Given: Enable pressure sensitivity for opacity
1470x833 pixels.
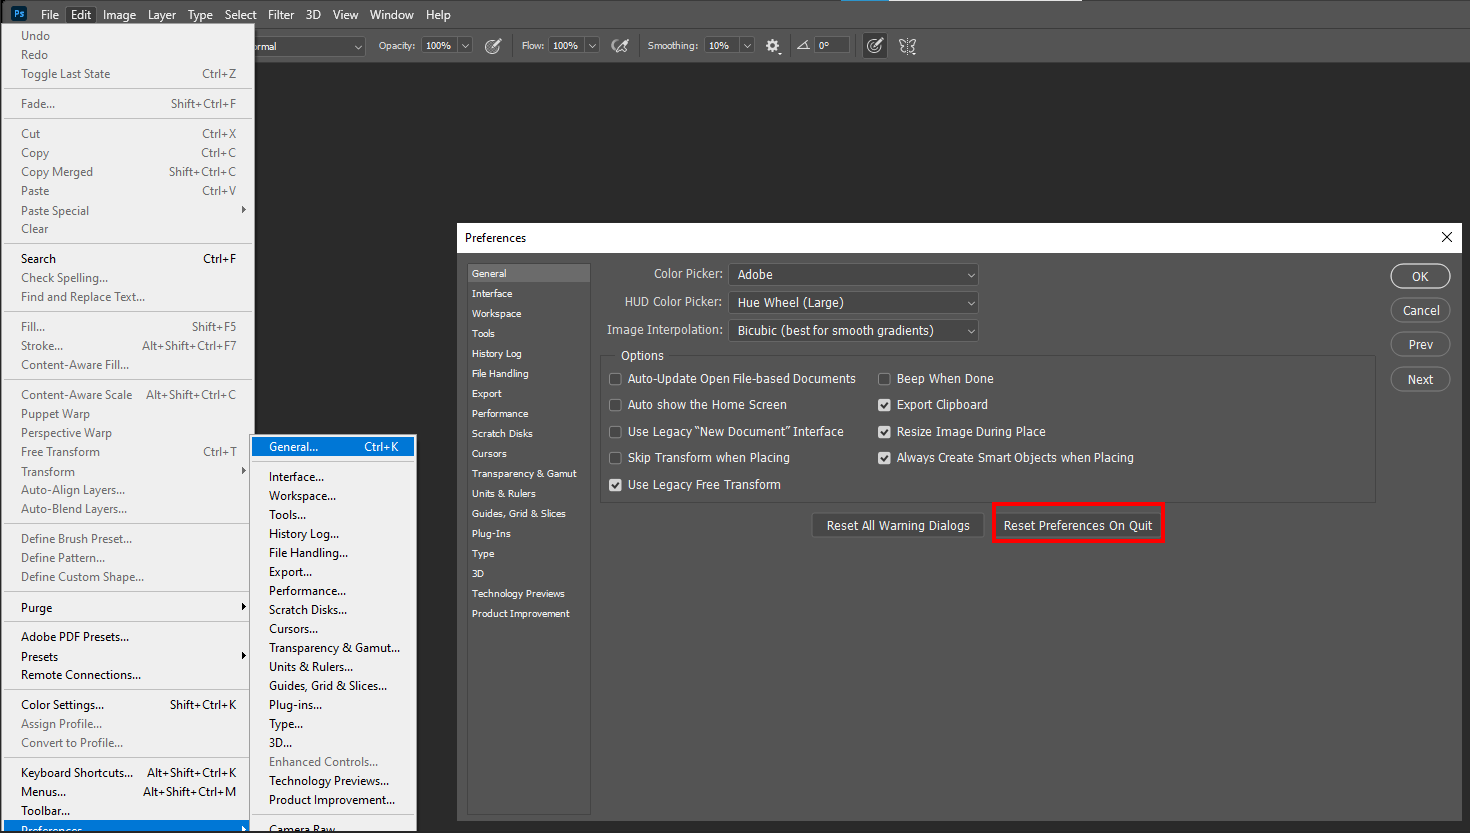Looking at the screenshot, I should (494, 45).
